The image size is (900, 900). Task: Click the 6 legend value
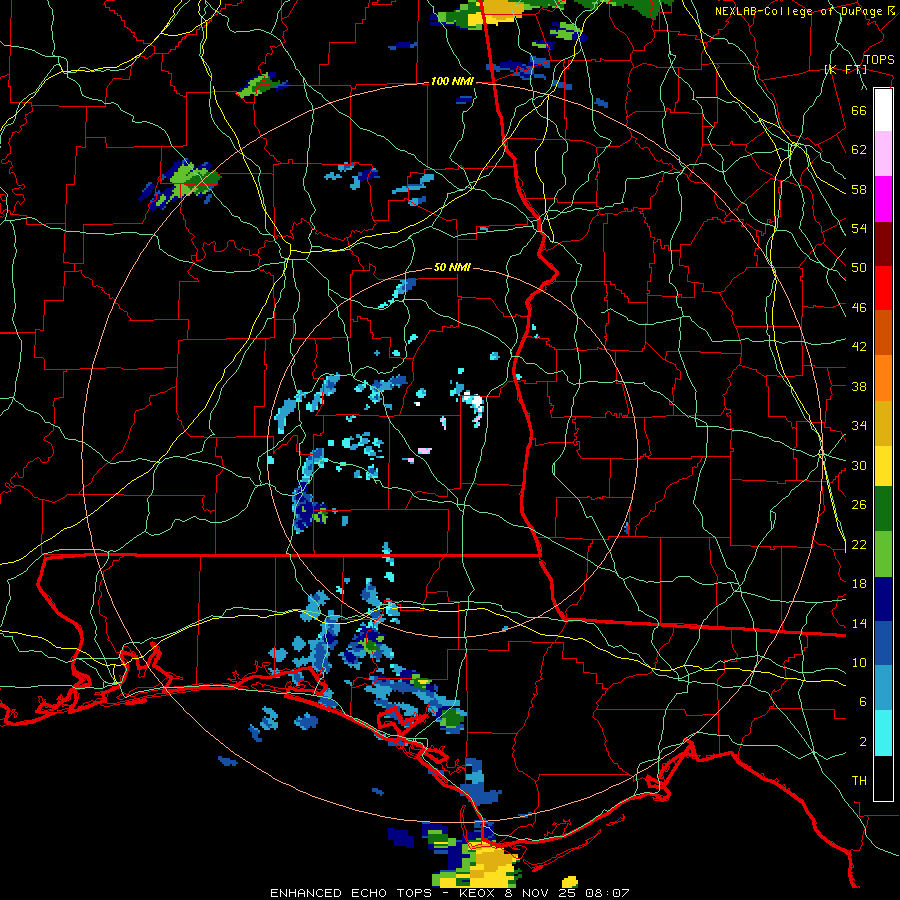(x=863, y=702)
